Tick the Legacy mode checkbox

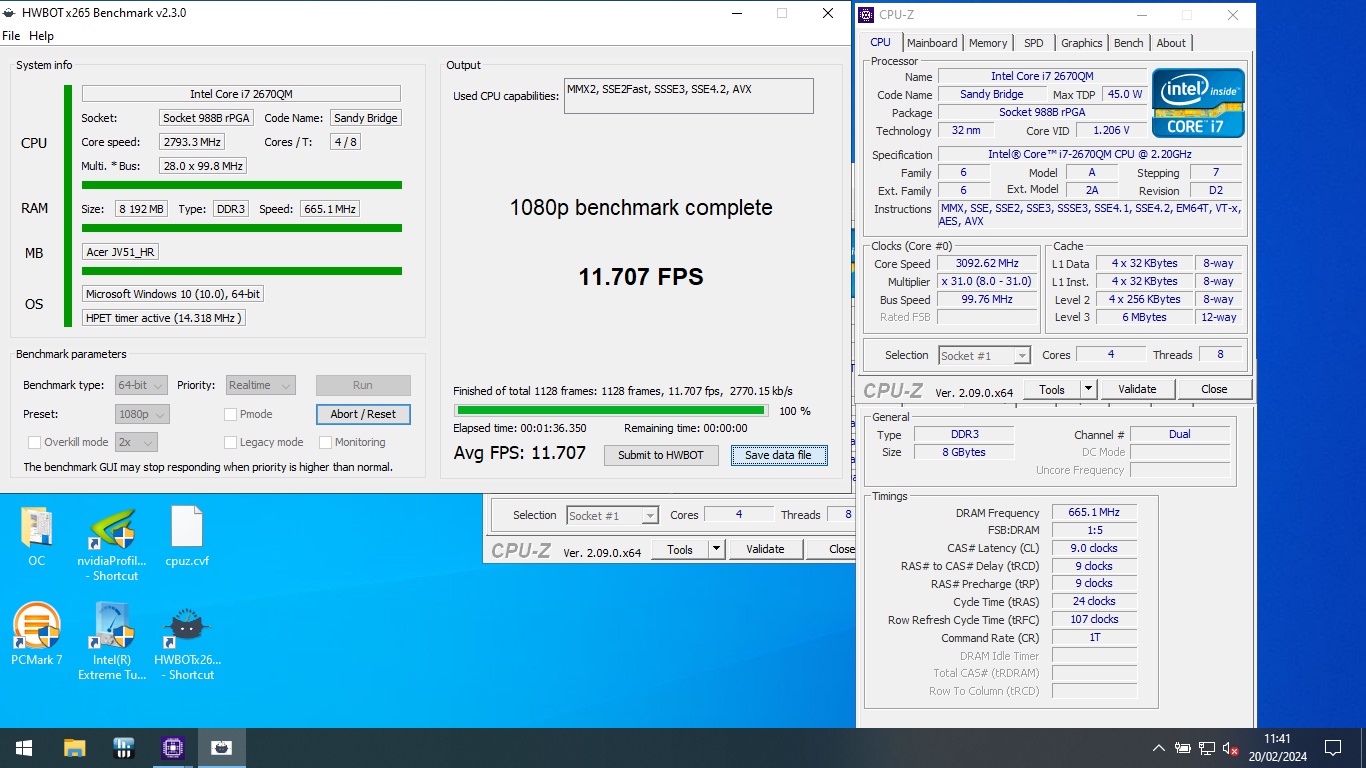[x=230, y=442]
